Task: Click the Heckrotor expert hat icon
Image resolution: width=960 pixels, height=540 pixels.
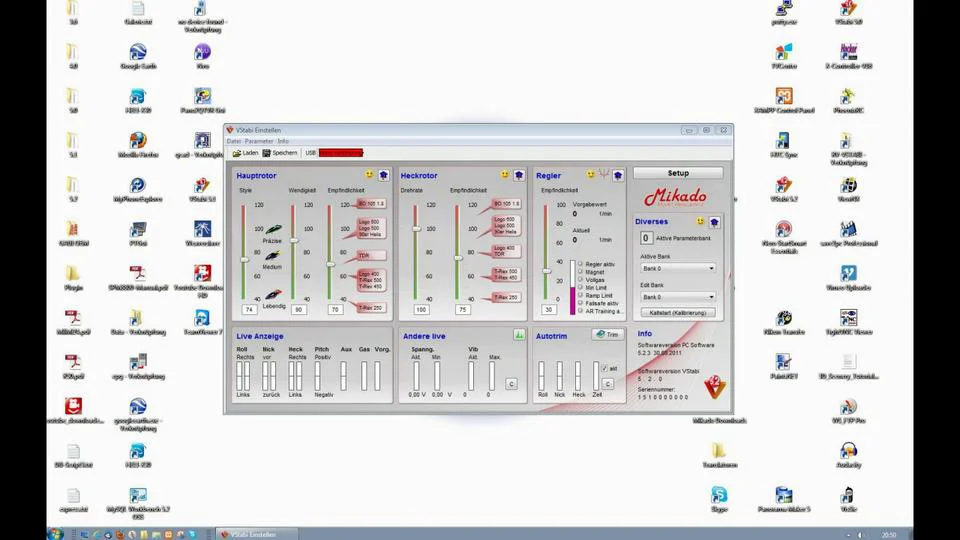Action: click(519, 175)
